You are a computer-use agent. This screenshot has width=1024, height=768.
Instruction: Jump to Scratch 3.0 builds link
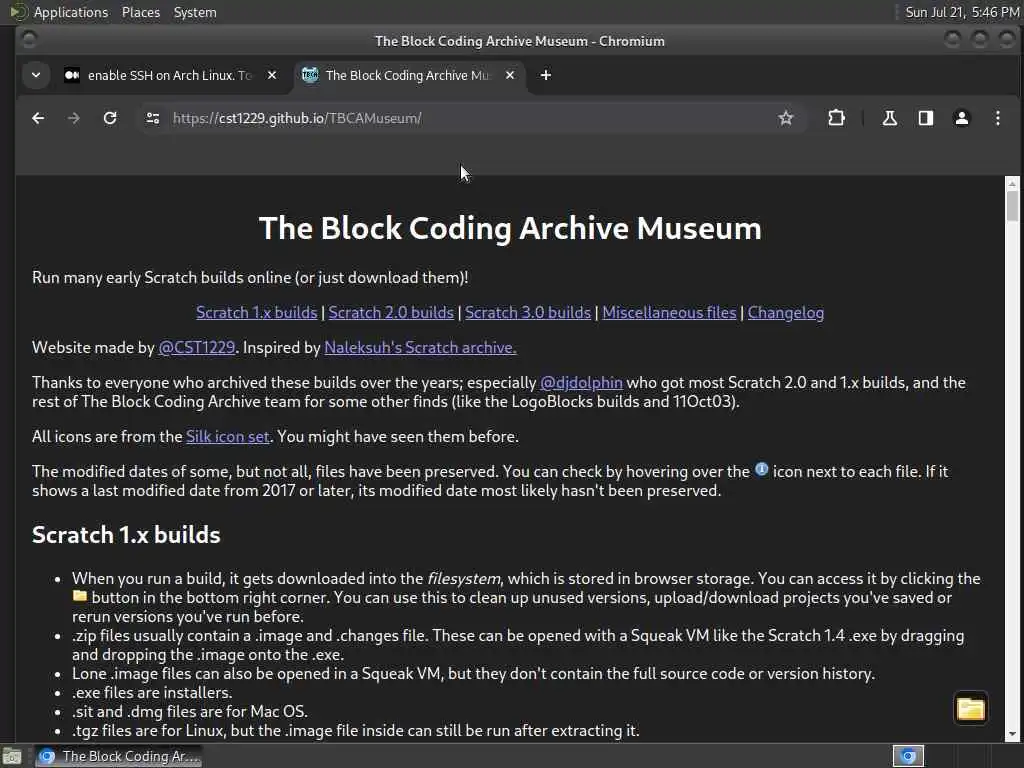528,313
